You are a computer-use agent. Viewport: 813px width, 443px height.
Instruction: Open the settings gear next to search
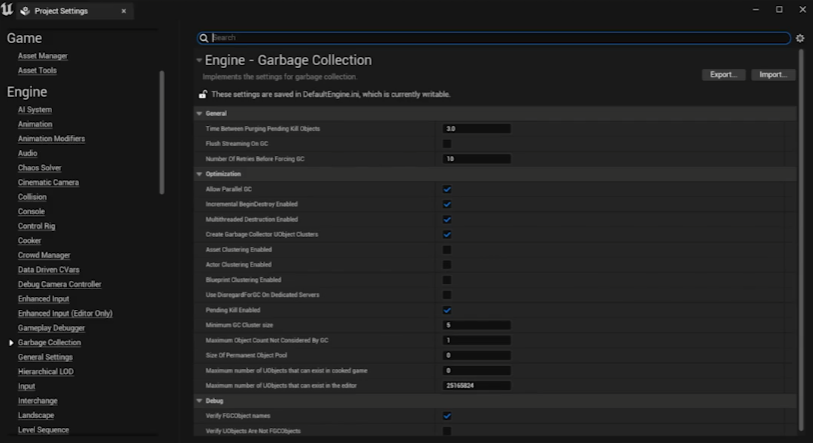tap(800, 38)
